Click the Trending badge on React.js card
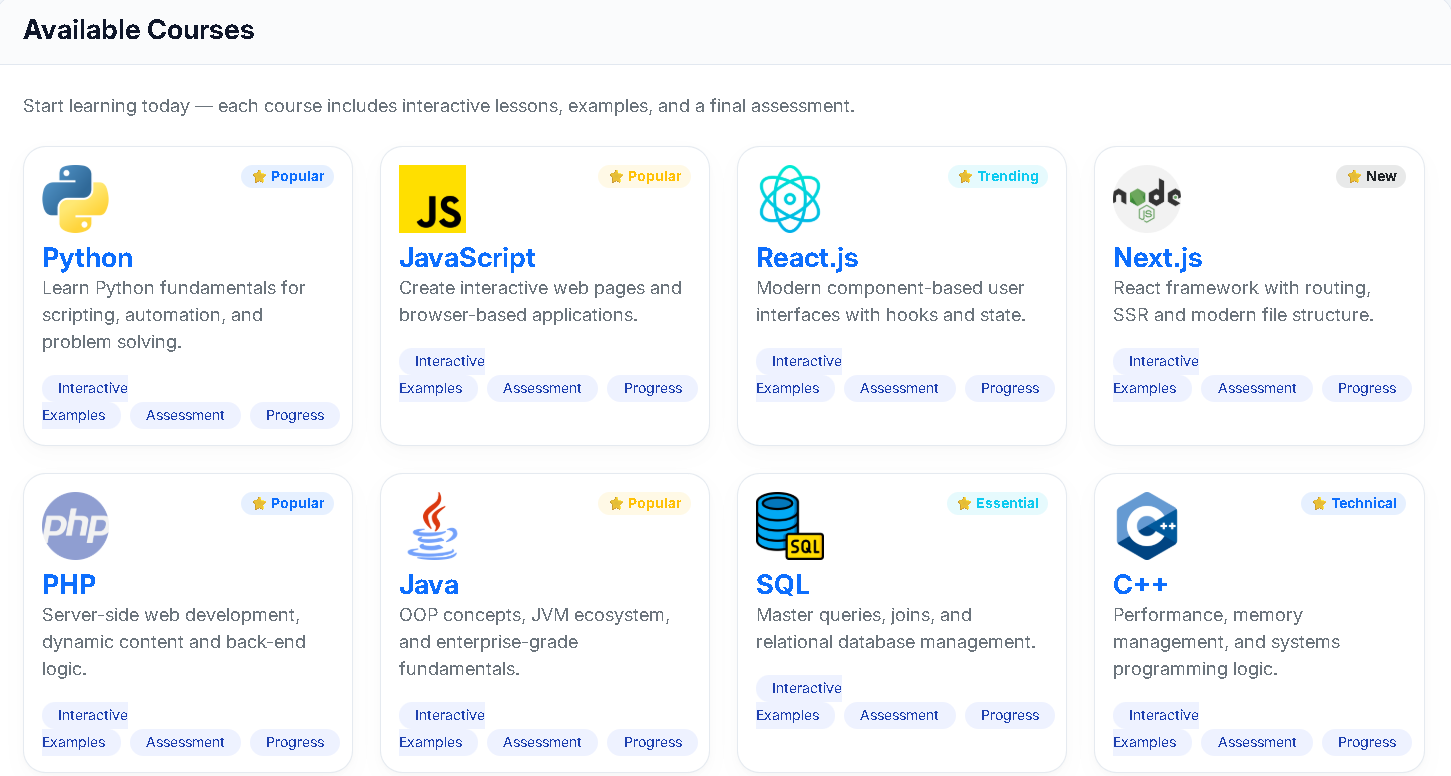 (998, 176)
